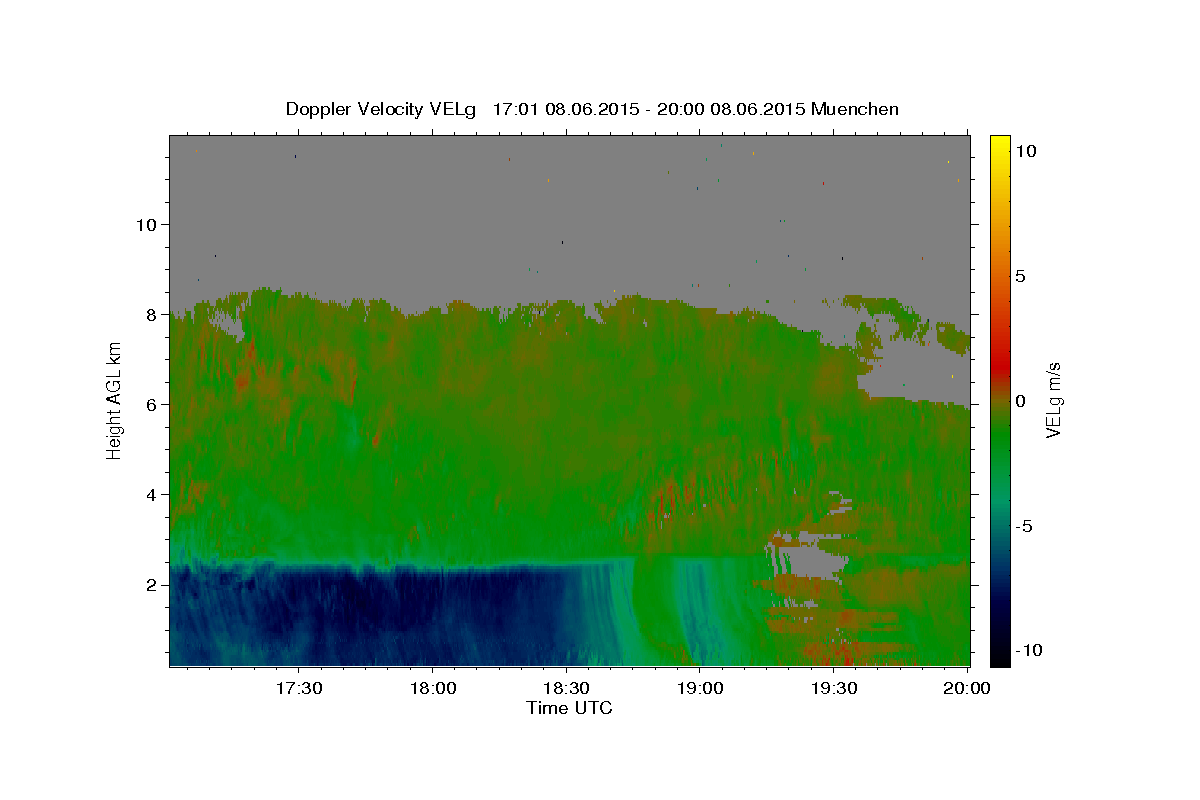This screenshot has height=800, width=1200.
Task: Click the yellow top of the colorbar
Action: click(1000, 145)
